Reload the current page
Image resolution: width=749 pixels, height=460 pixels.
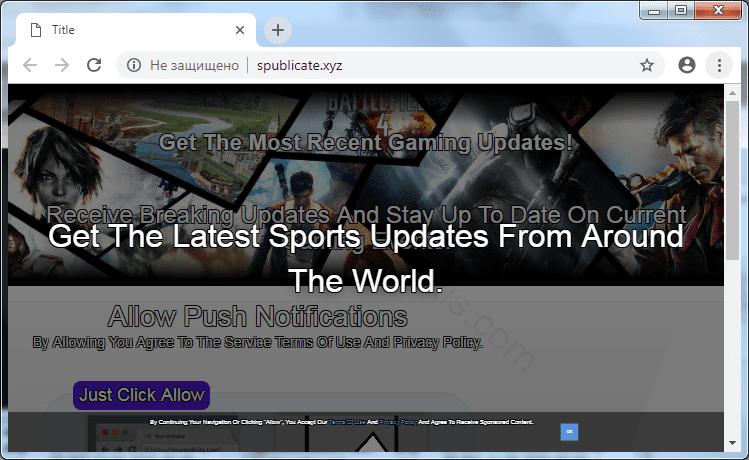pos(94,65)
